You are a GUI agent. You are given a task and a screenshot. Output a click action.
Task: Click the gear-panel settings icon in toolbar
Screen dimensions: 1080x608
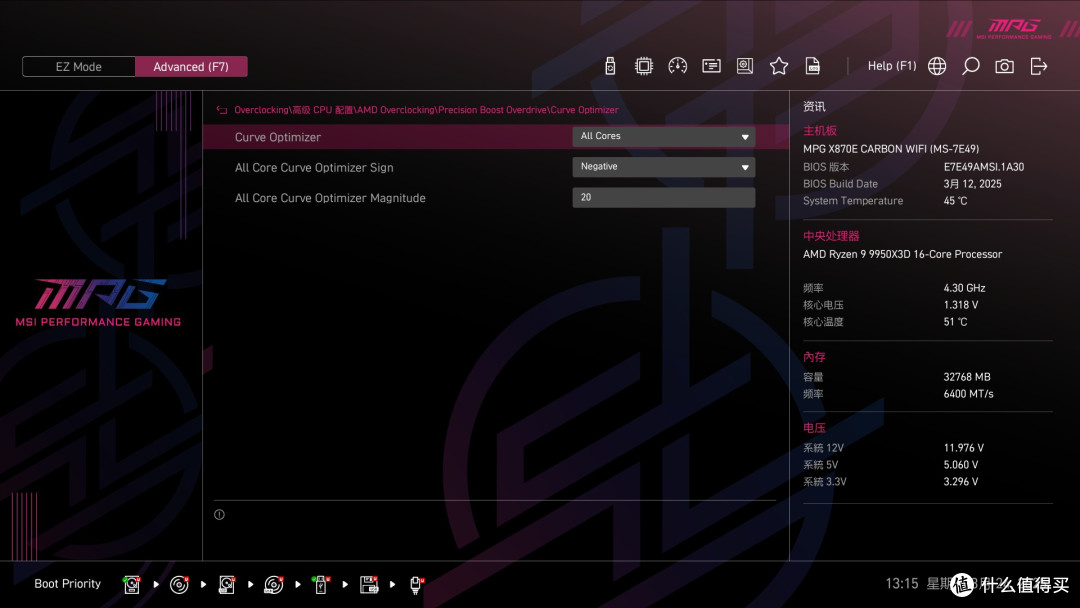[x=745, y=66]
